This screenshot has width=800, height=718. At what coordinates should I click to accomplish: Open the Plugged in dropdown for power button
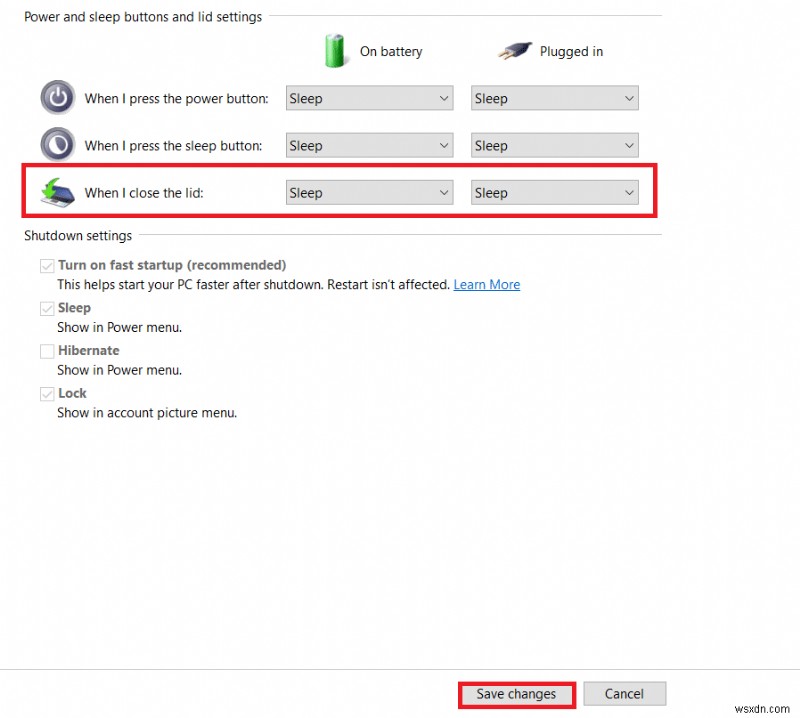pyautogui.click(x=554, y=97)
